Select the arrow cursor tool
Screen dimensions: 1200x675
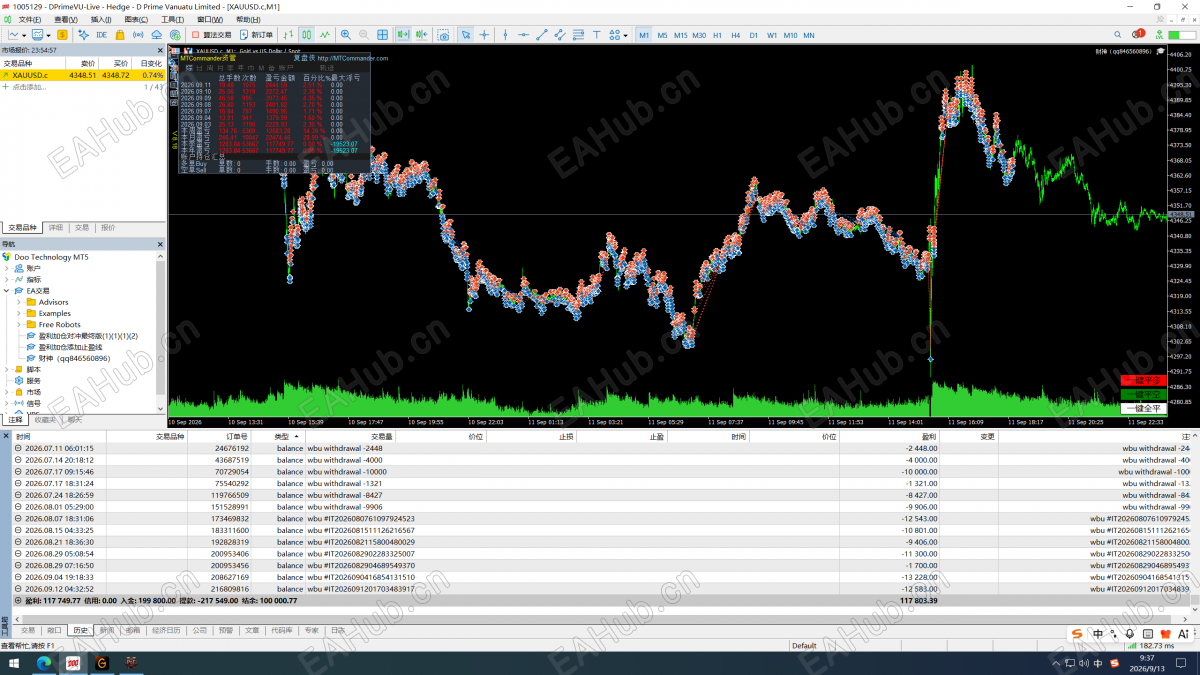click(x=466, y=35)
